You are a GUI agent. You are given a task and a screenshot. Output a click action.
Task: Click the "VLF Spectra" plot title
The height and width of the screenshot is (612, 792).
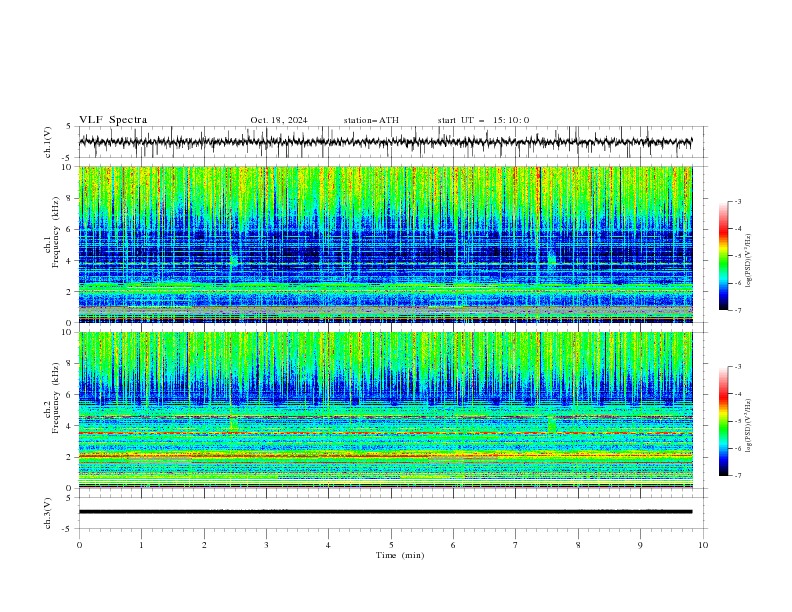[x=113, y=120]
